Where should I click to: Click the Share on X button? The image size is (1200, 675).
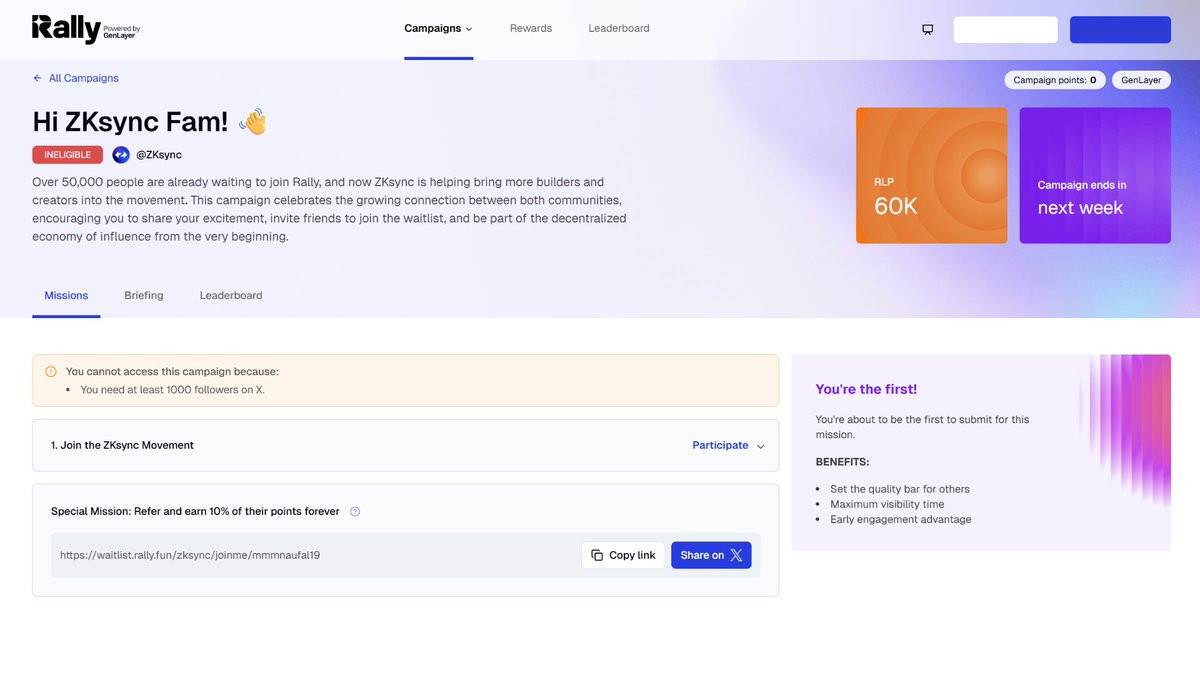[x=711, y=555]
